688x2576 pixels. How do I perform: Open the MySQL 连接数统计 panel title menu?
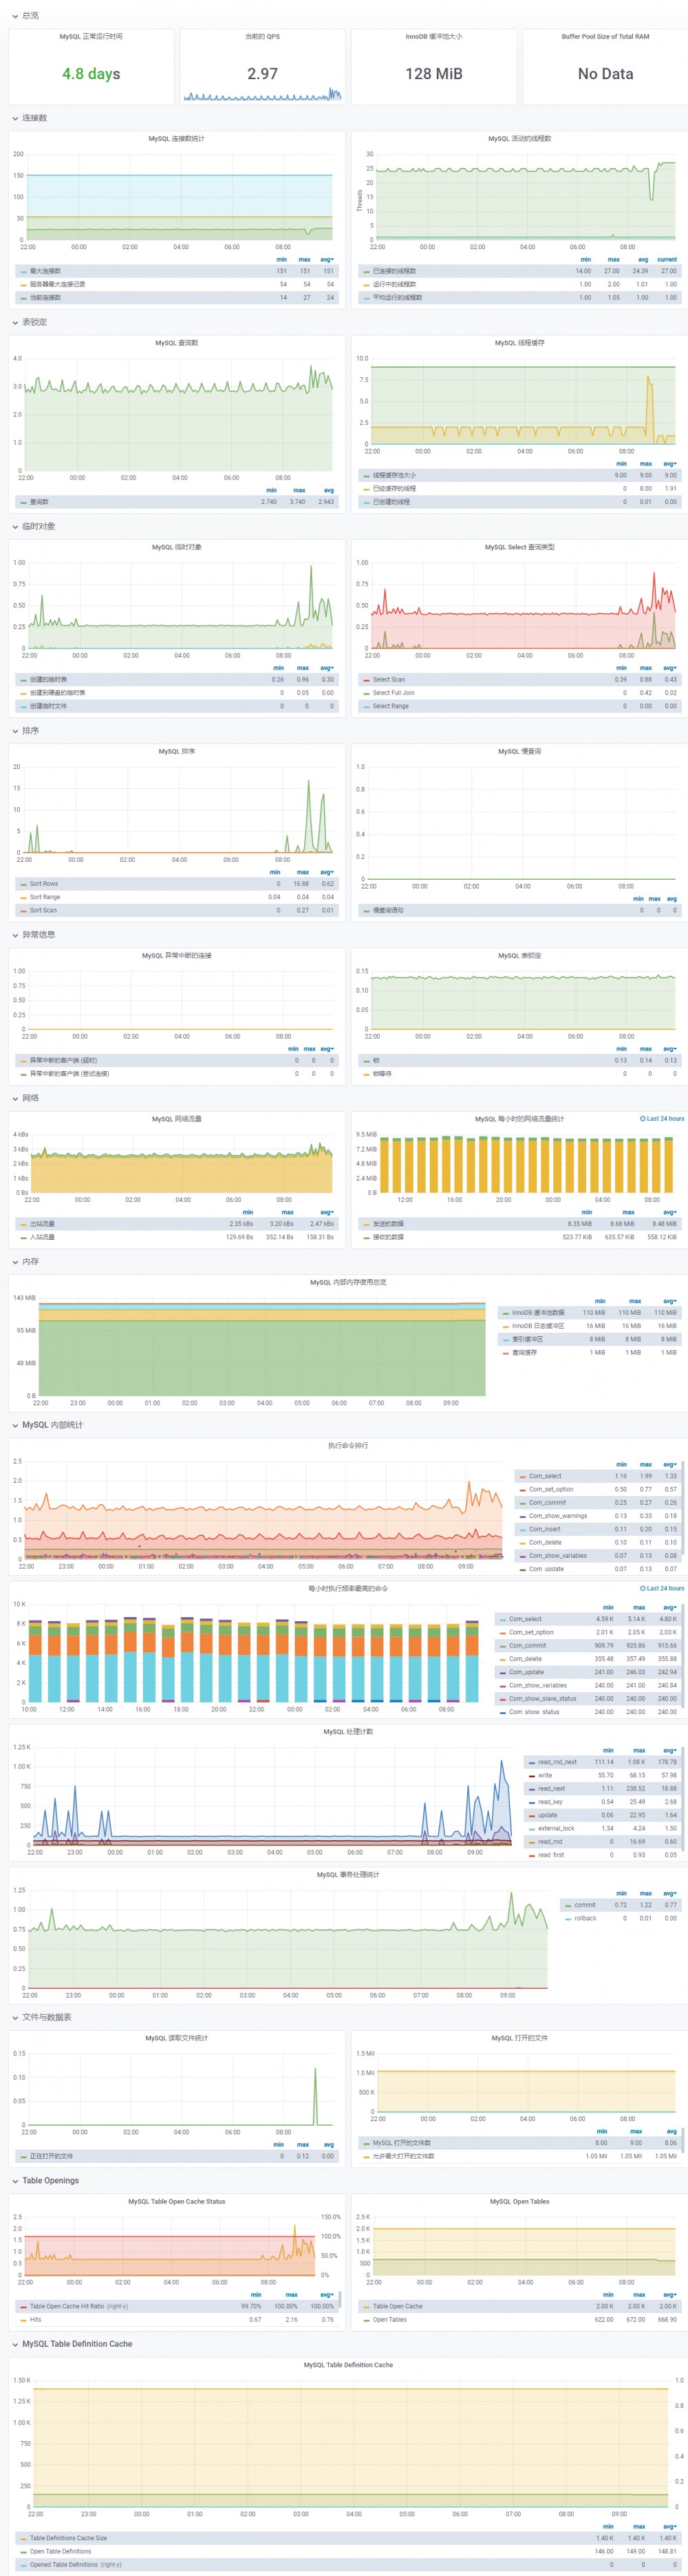177,139
